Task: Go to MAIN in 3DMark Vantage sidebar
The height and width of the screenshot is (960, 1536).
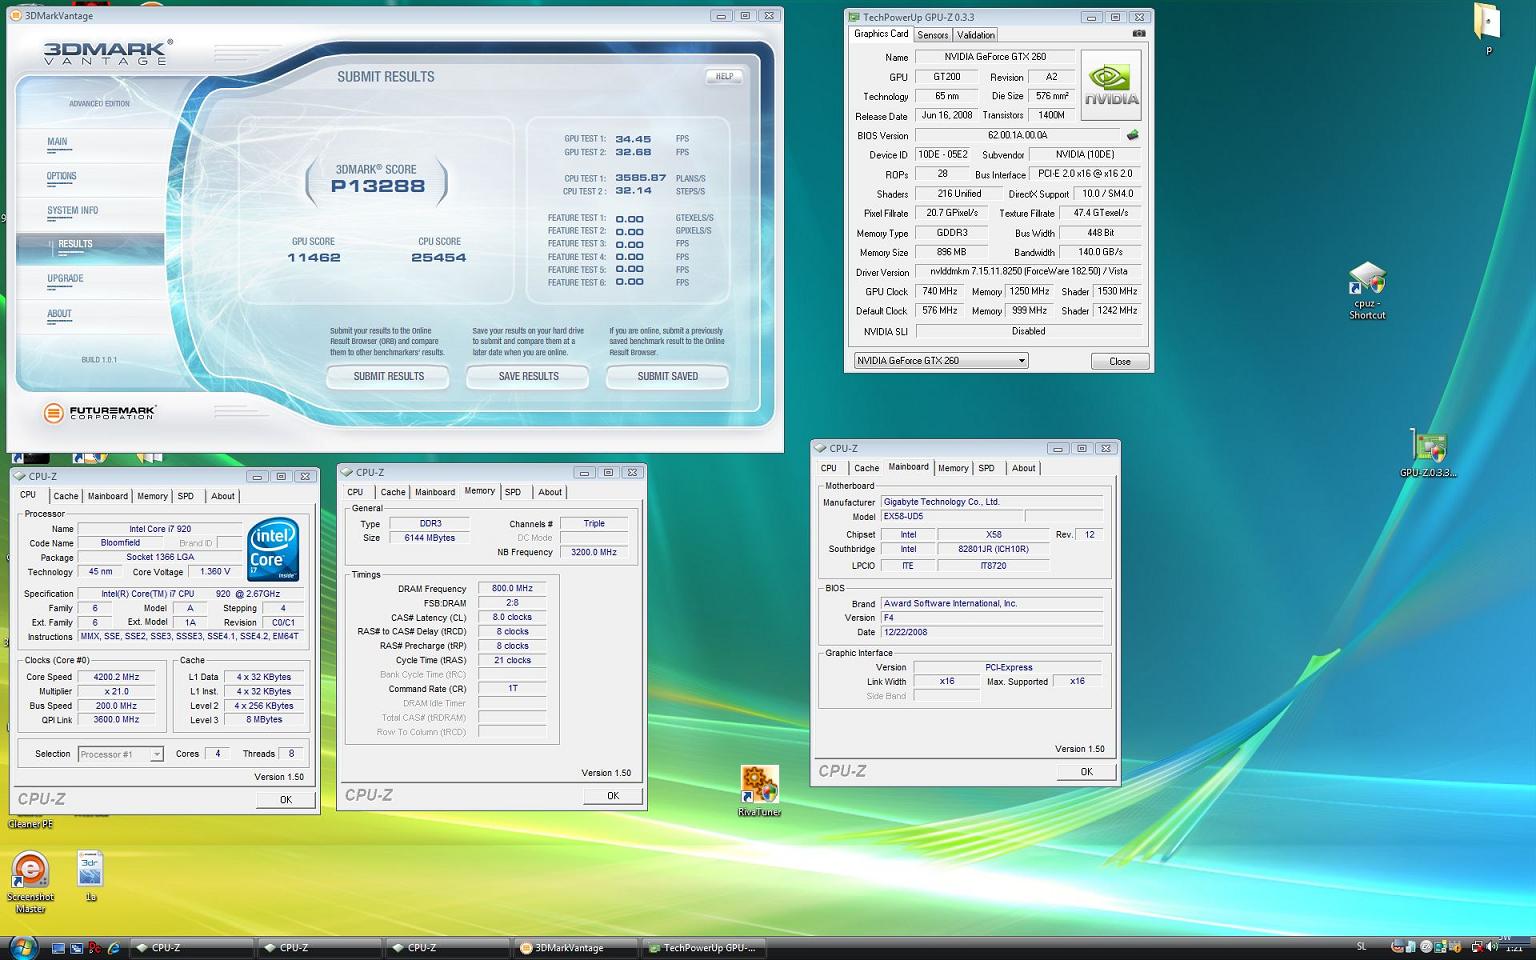Action: (x=58, y=142)
